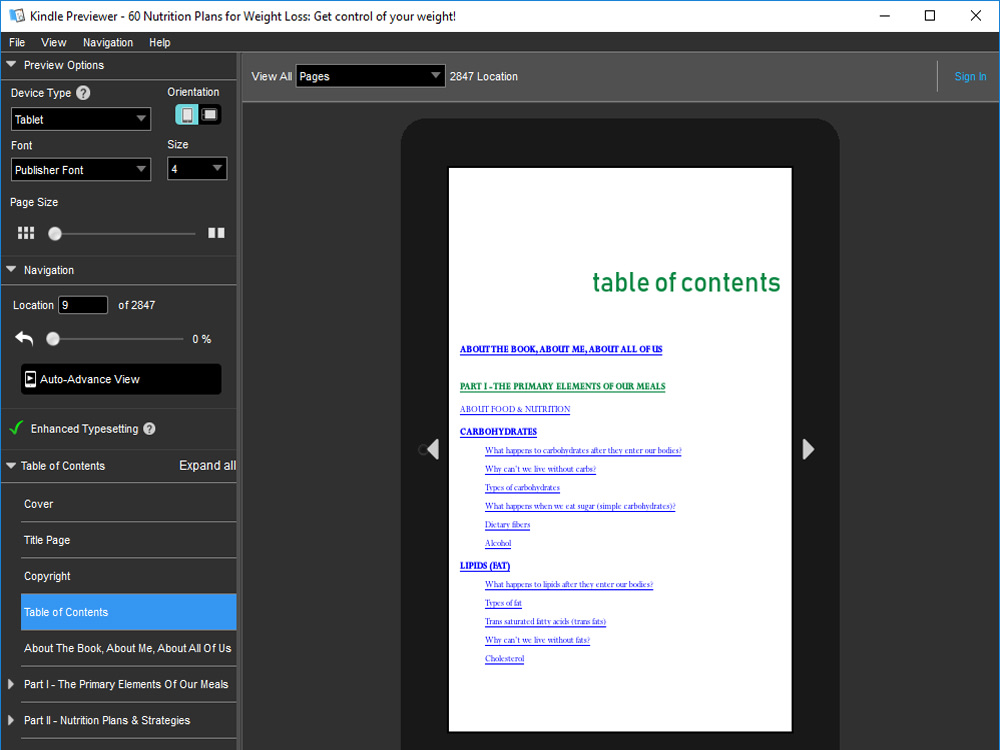Image resolution: width=1000 pixels, height=750 pixels.
Task: Click Expand all in Table of Contents
Action: pyautogui.click(x=207, y=466)
